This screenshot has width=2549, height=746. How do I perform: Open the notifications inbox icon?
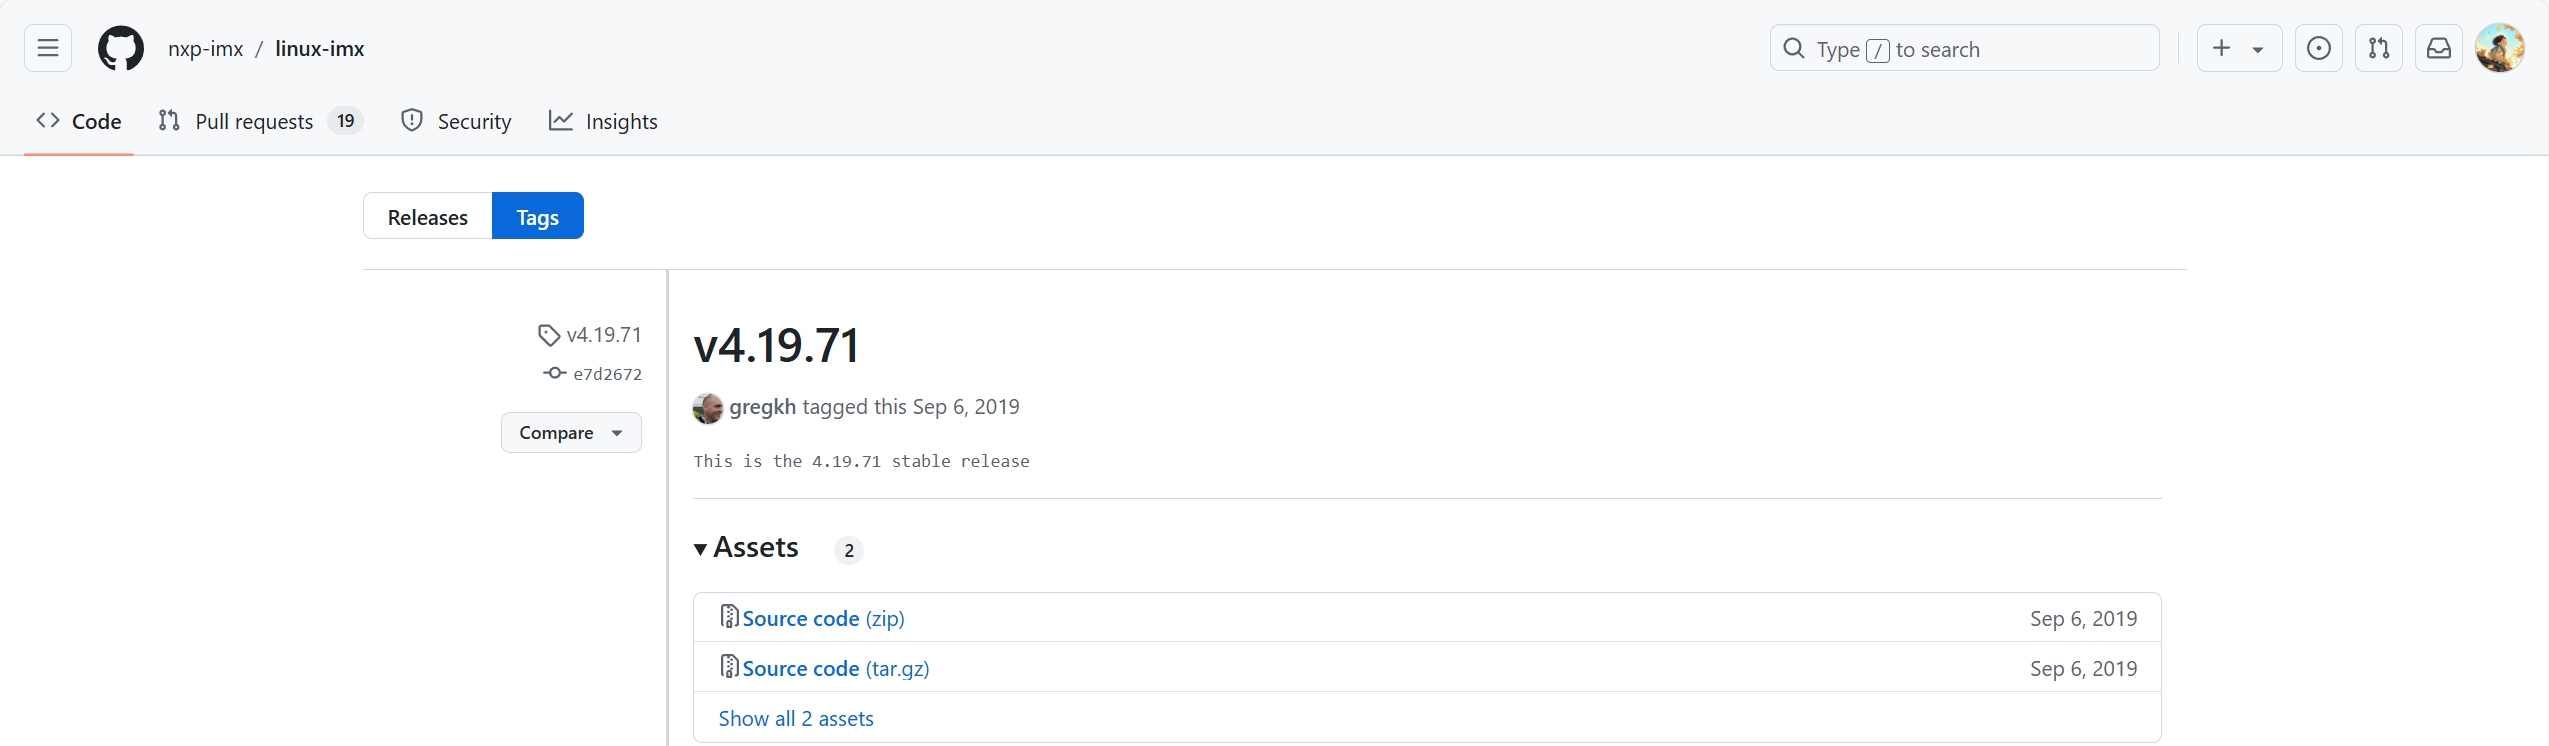[2438, 48]
